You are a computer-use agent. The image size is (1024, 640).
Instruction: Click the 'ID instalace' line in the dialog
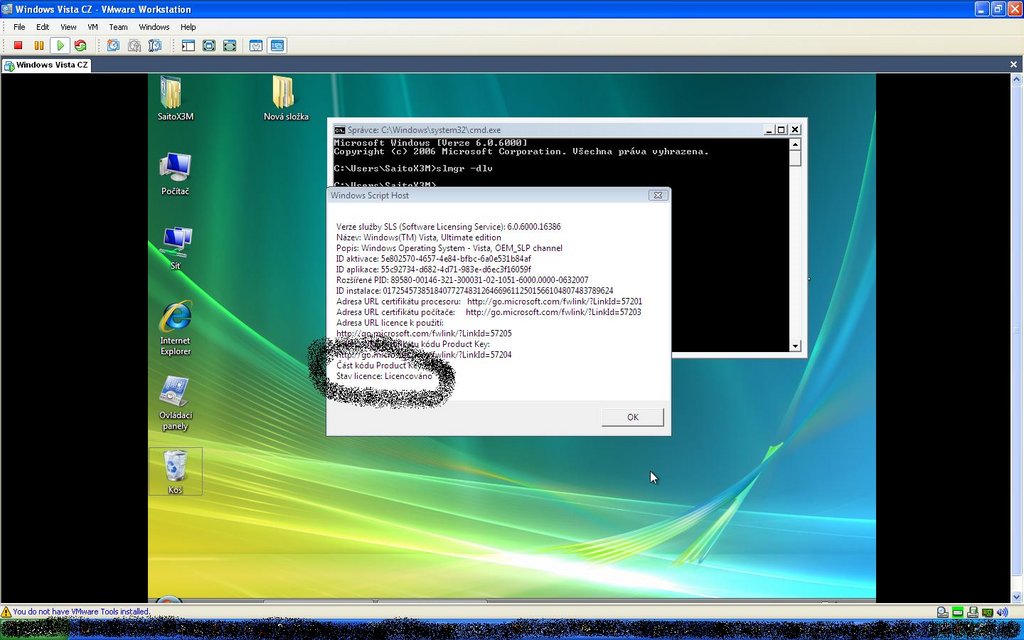(x=475, y=291)
